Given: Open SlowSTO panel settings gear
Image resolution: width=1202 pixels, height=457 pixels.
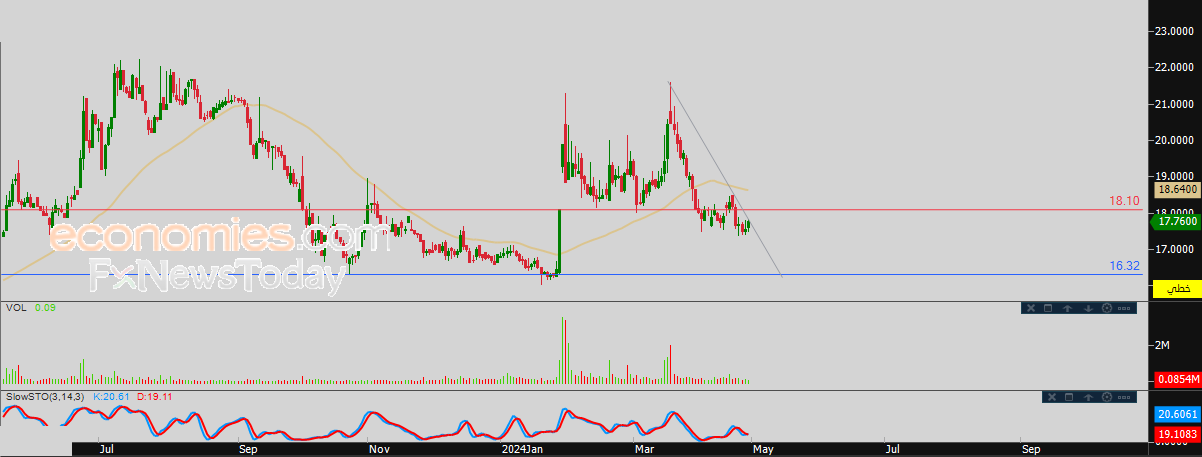Looking at the screenshot, I should (1106, 397).
